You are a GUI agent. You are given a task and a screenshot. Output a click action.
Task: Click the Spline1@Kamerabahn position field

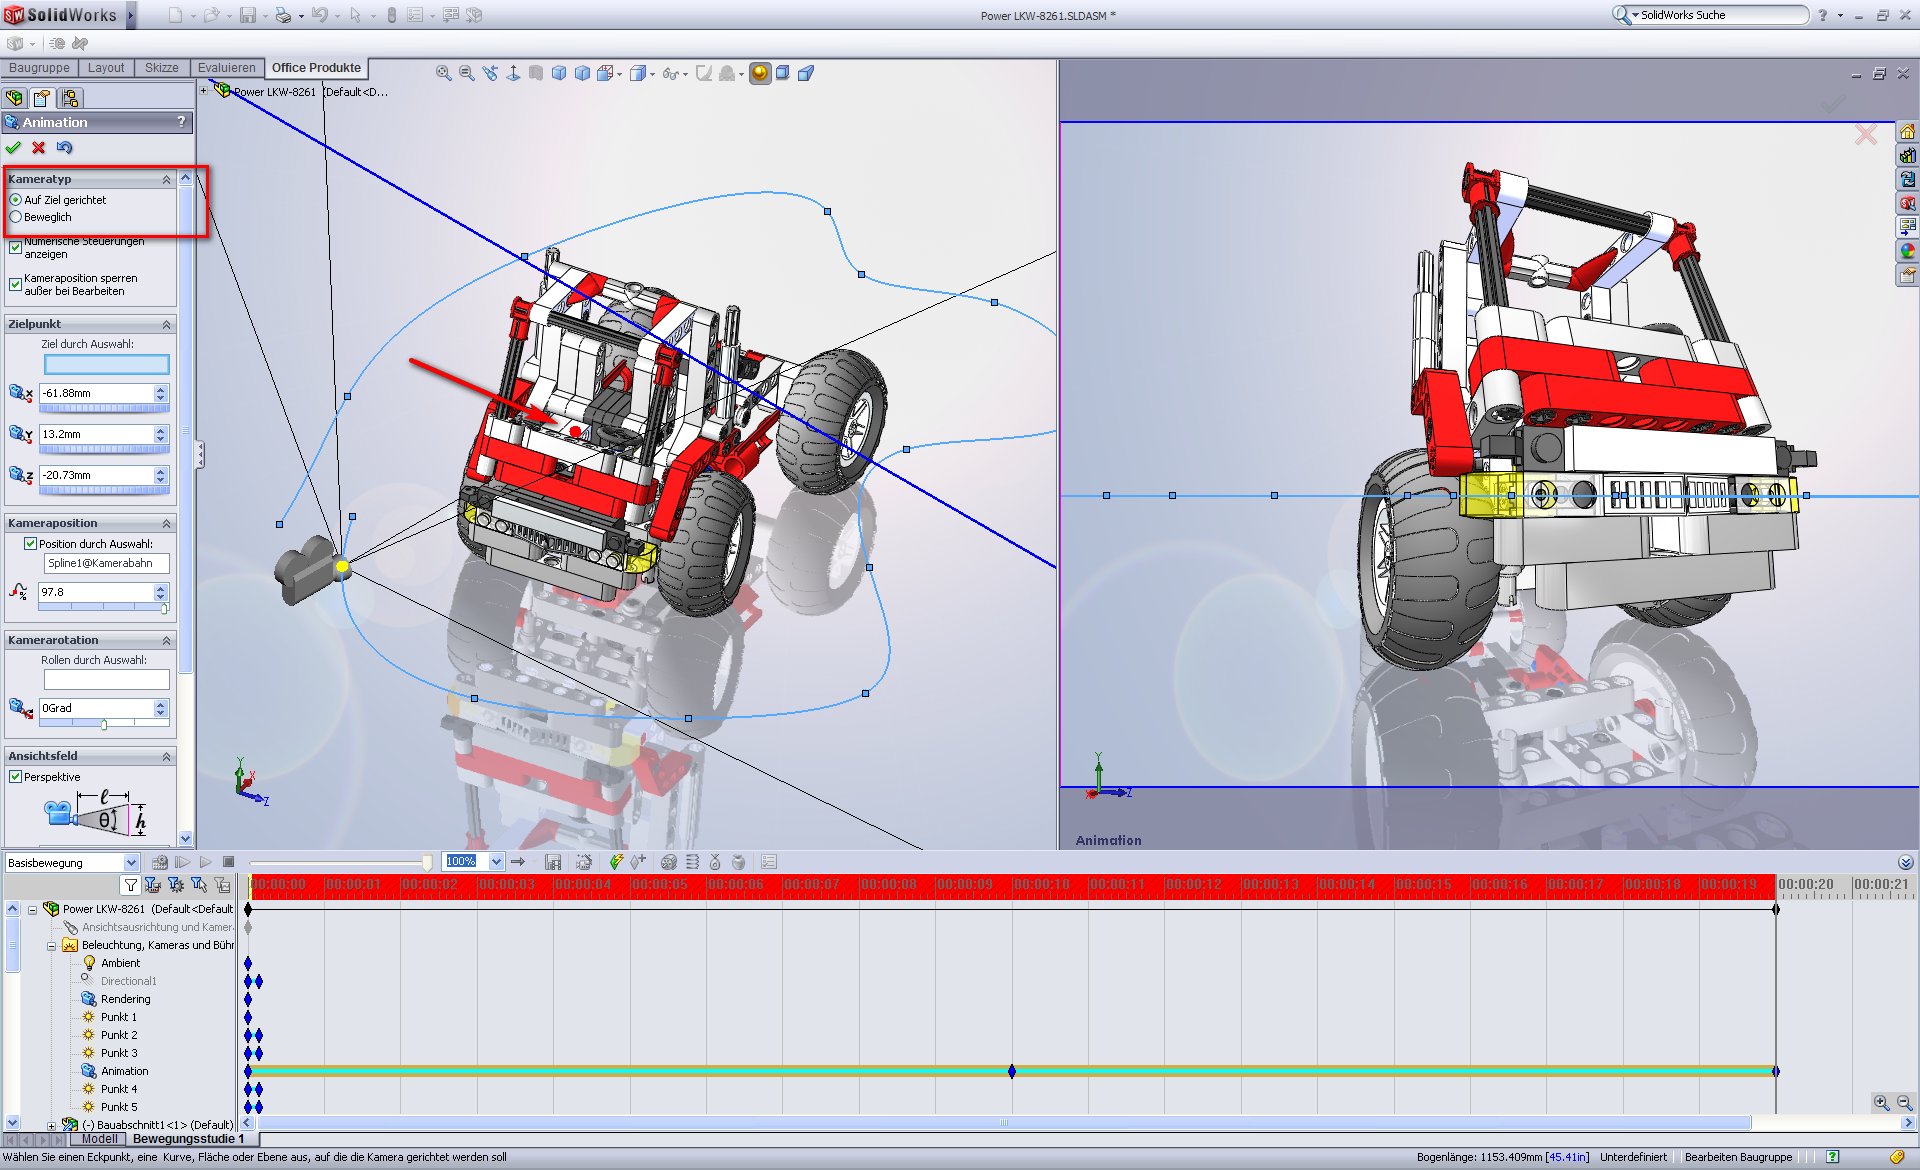(106, 563)
